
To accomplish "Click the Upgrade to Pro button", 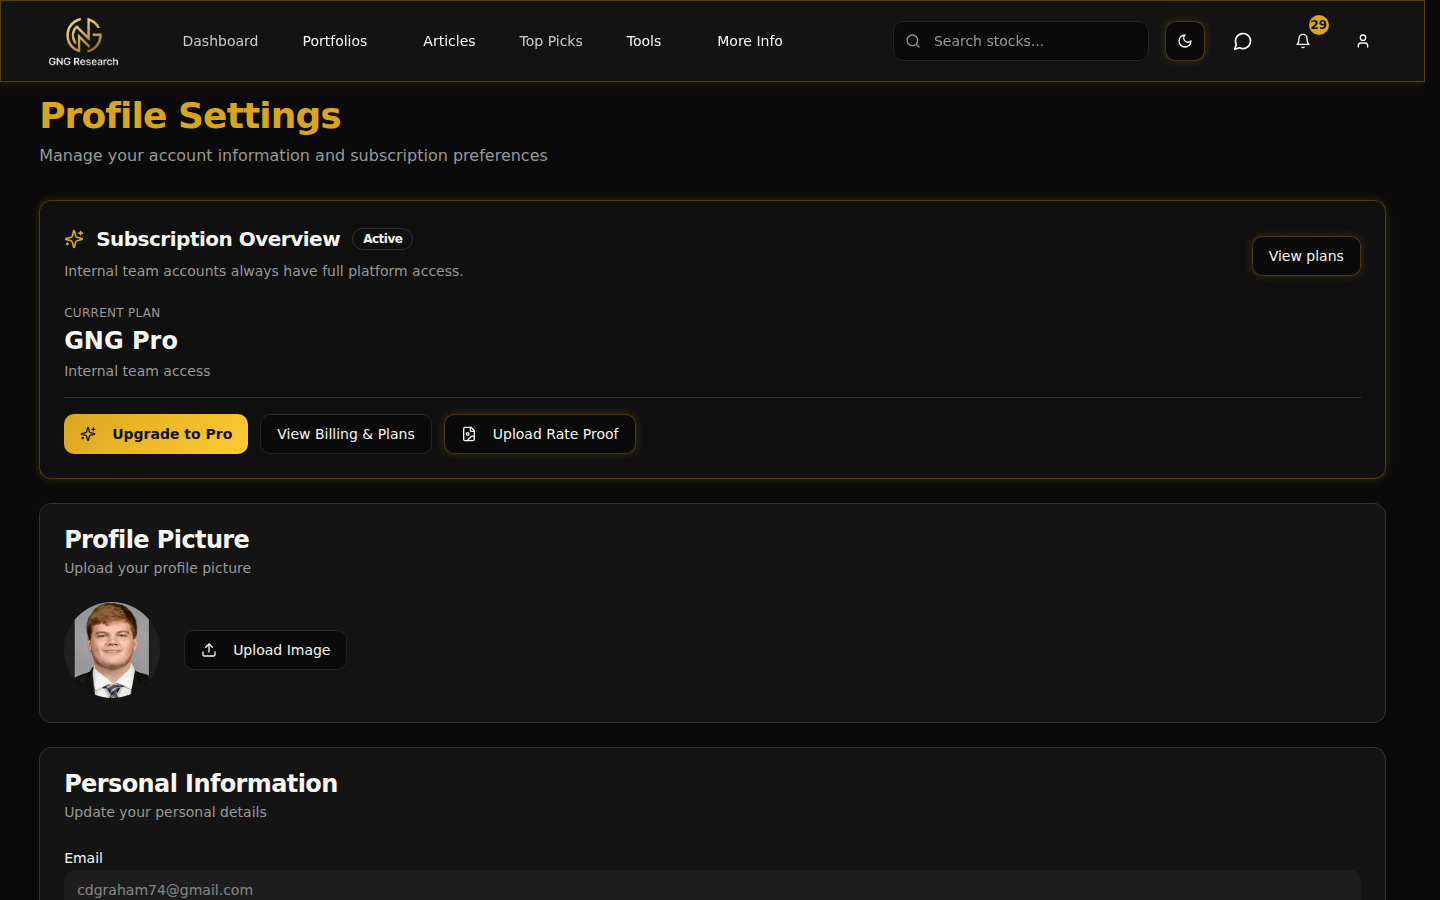I will (x=156, y=434).
